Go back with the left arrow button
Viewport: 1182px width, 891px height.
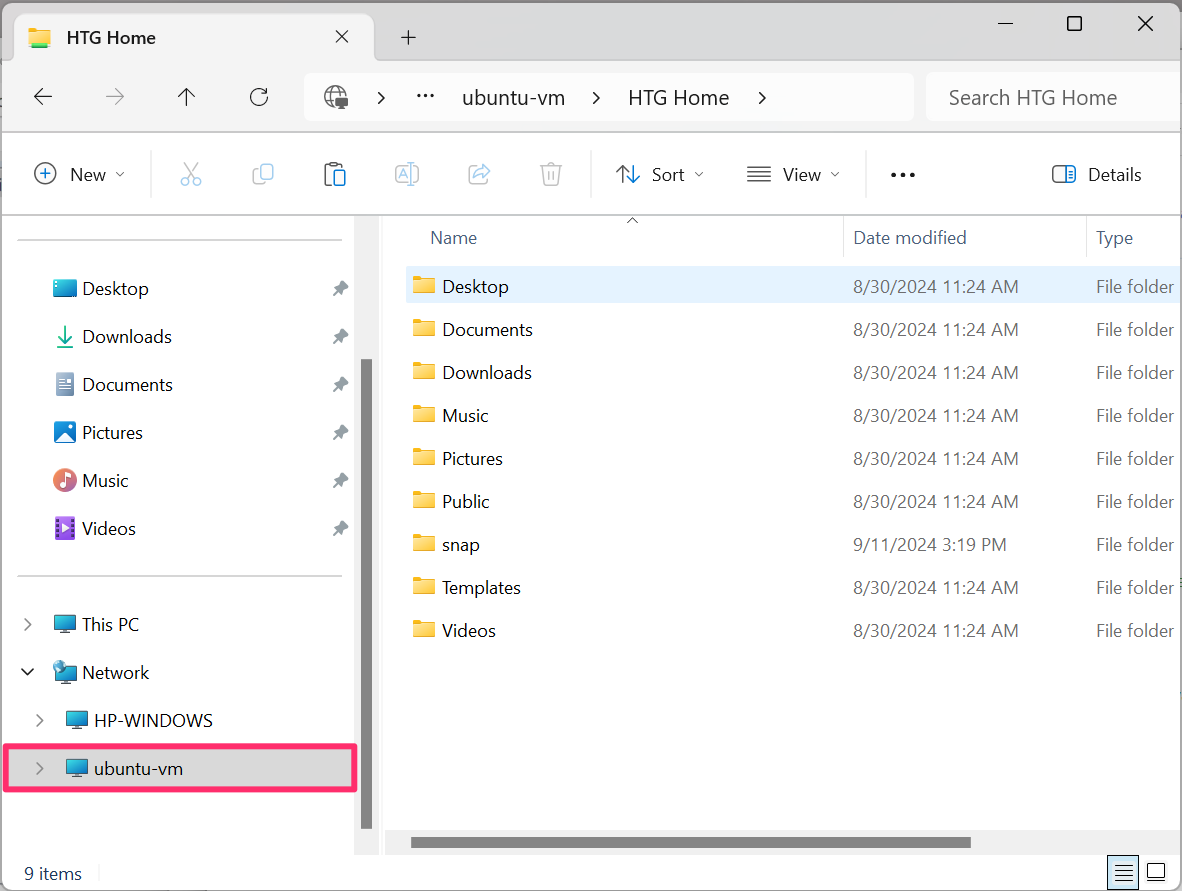[43, 96]
